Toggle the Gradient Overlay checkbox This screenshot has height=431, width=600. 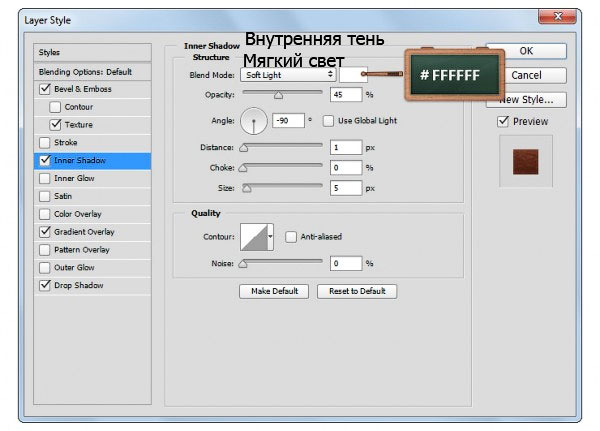click(45, 232)
